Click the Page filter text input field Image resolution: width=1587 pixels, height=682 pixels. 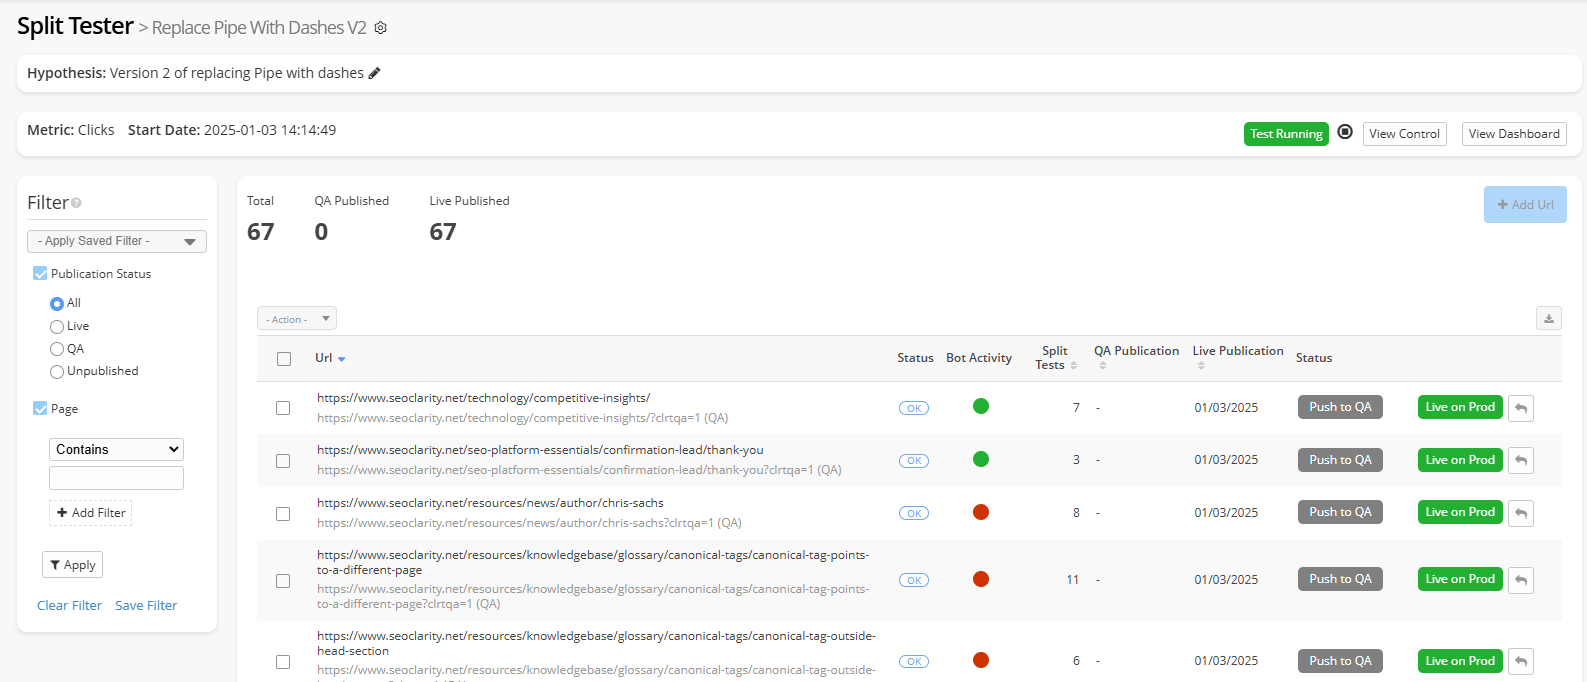(x=116, y=478)
